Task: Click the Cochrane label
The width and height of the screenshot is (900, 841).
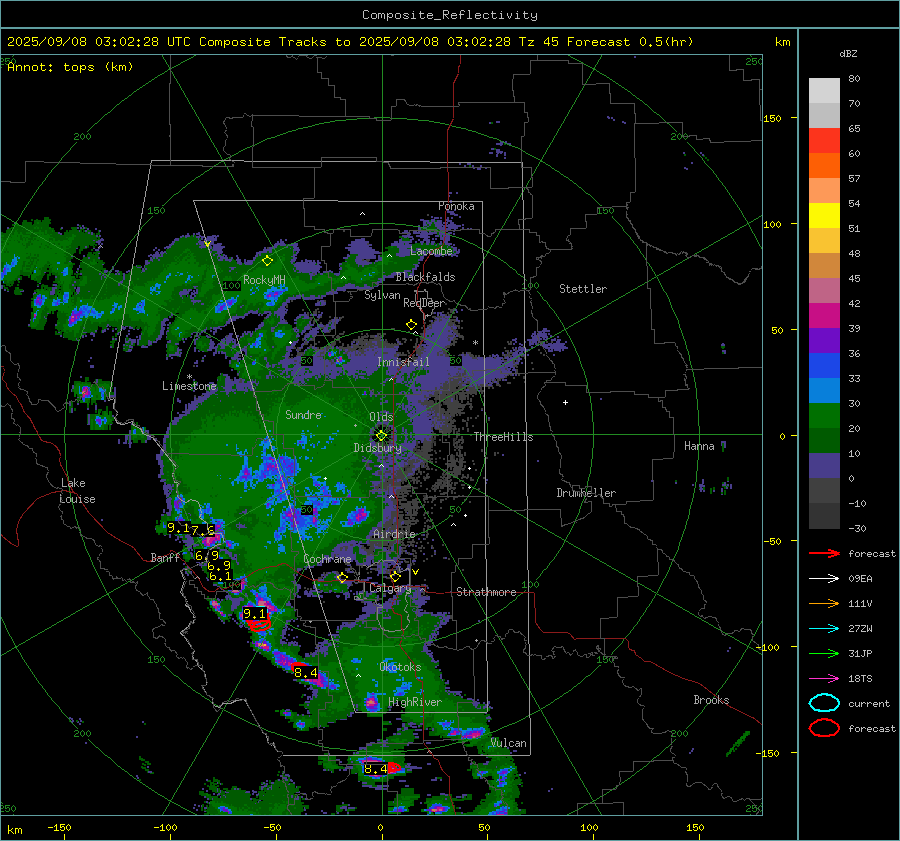Action: click(x=327, y=559)
